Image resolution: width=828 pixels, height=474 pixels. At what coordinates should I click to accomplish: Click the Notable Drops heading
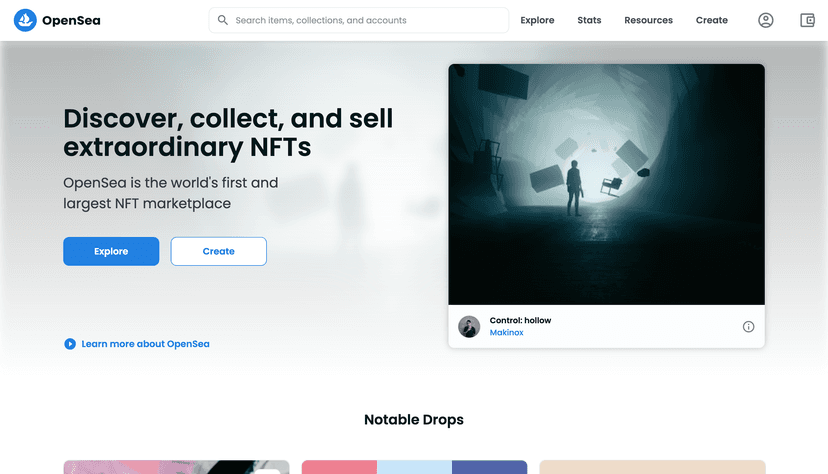click(x=414, y=420)
